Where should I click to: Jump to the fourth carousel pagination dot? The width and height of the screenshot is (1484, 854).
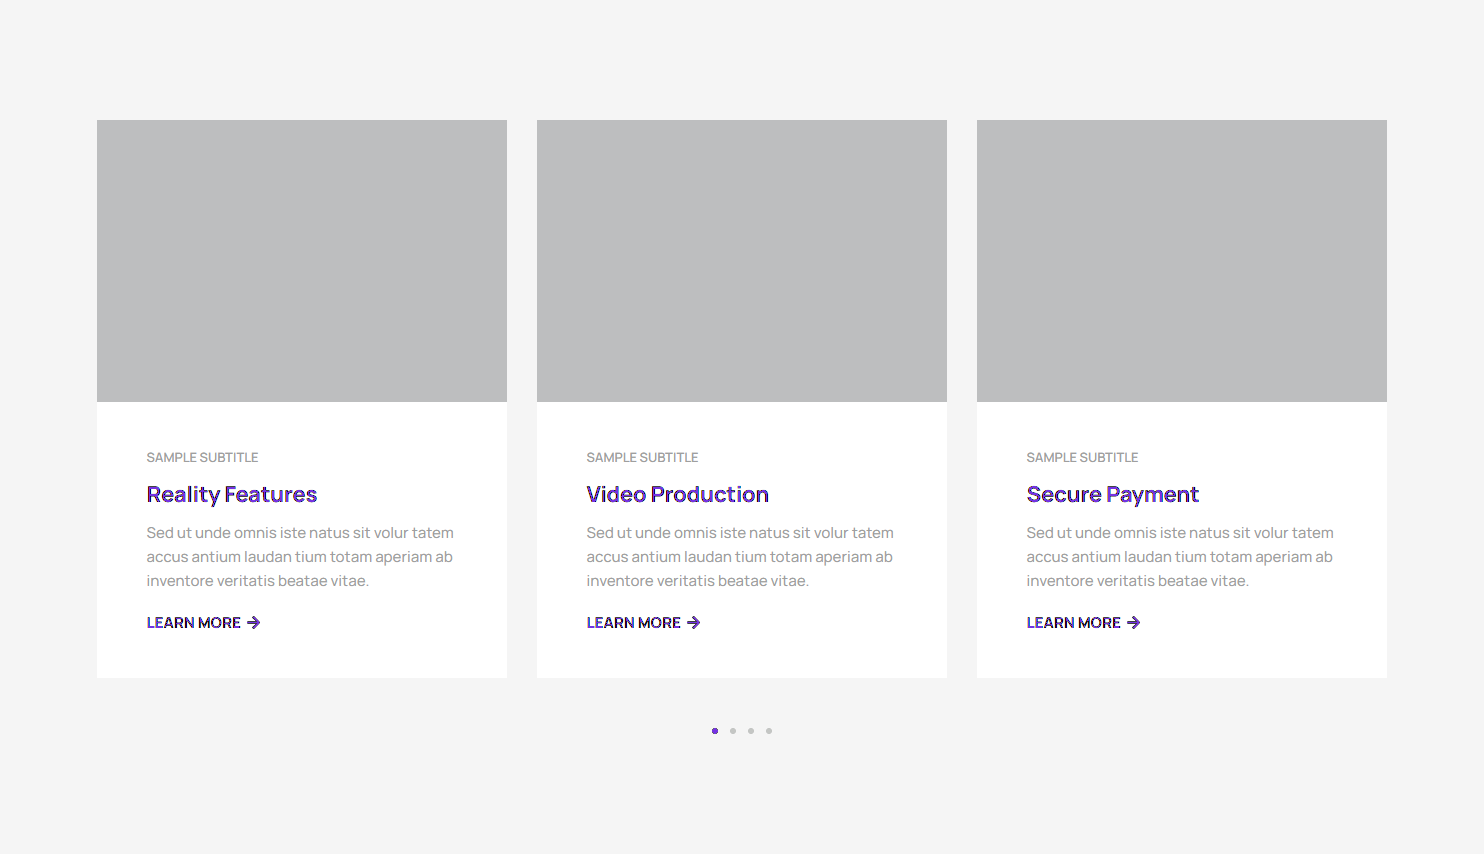(769, 731)
